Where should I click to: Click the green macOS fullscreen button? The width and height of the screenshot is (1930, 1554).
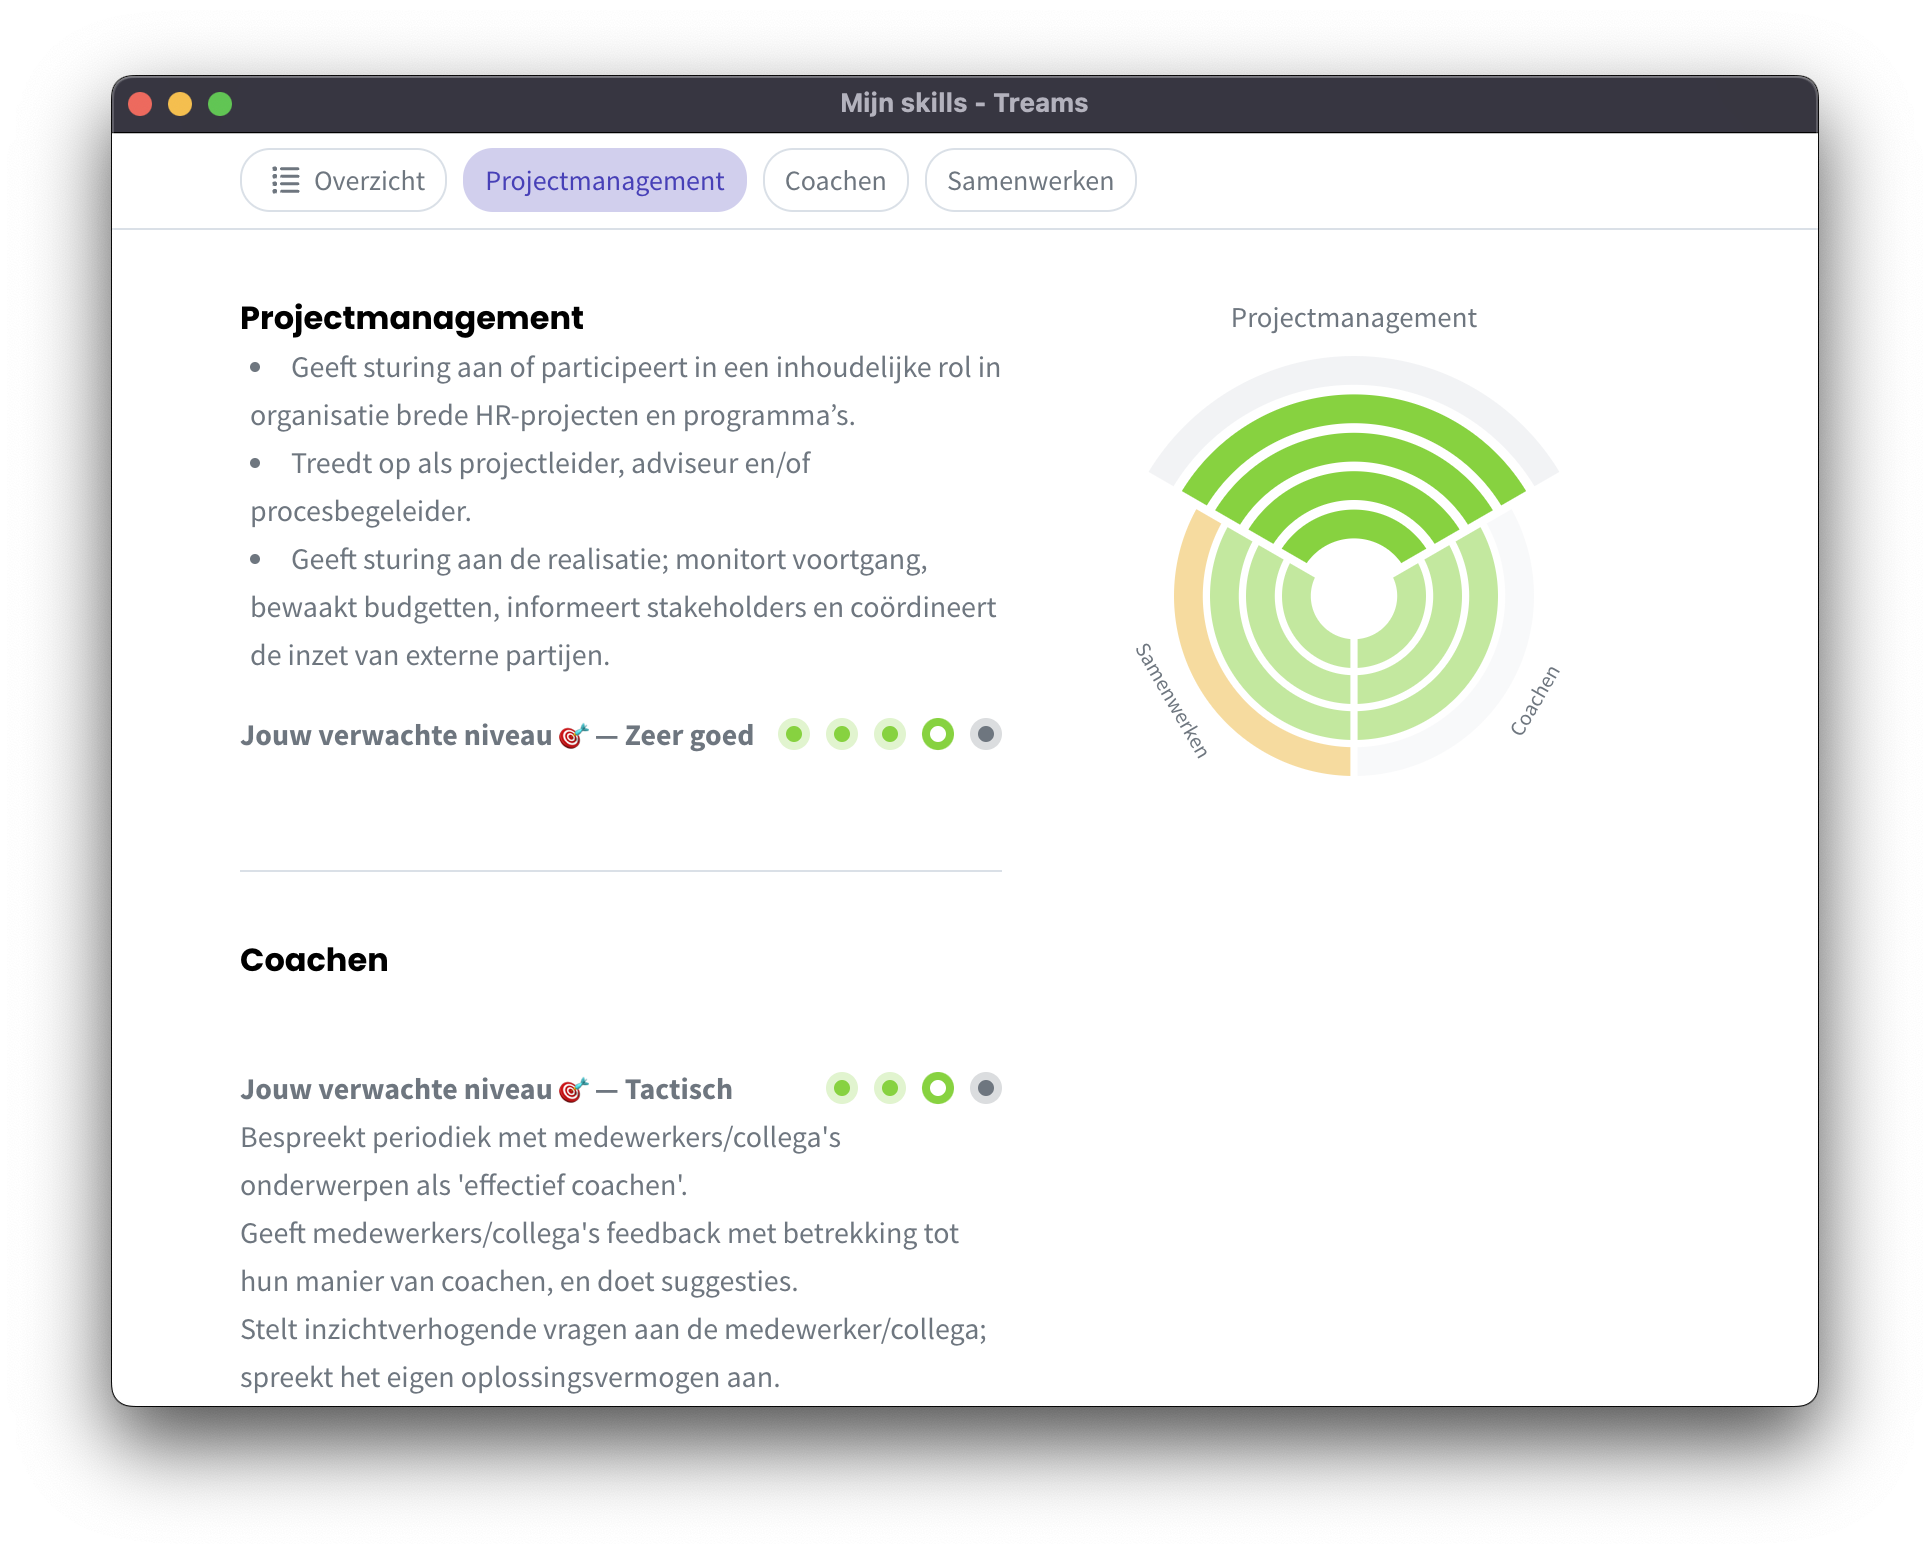[220, 104]
